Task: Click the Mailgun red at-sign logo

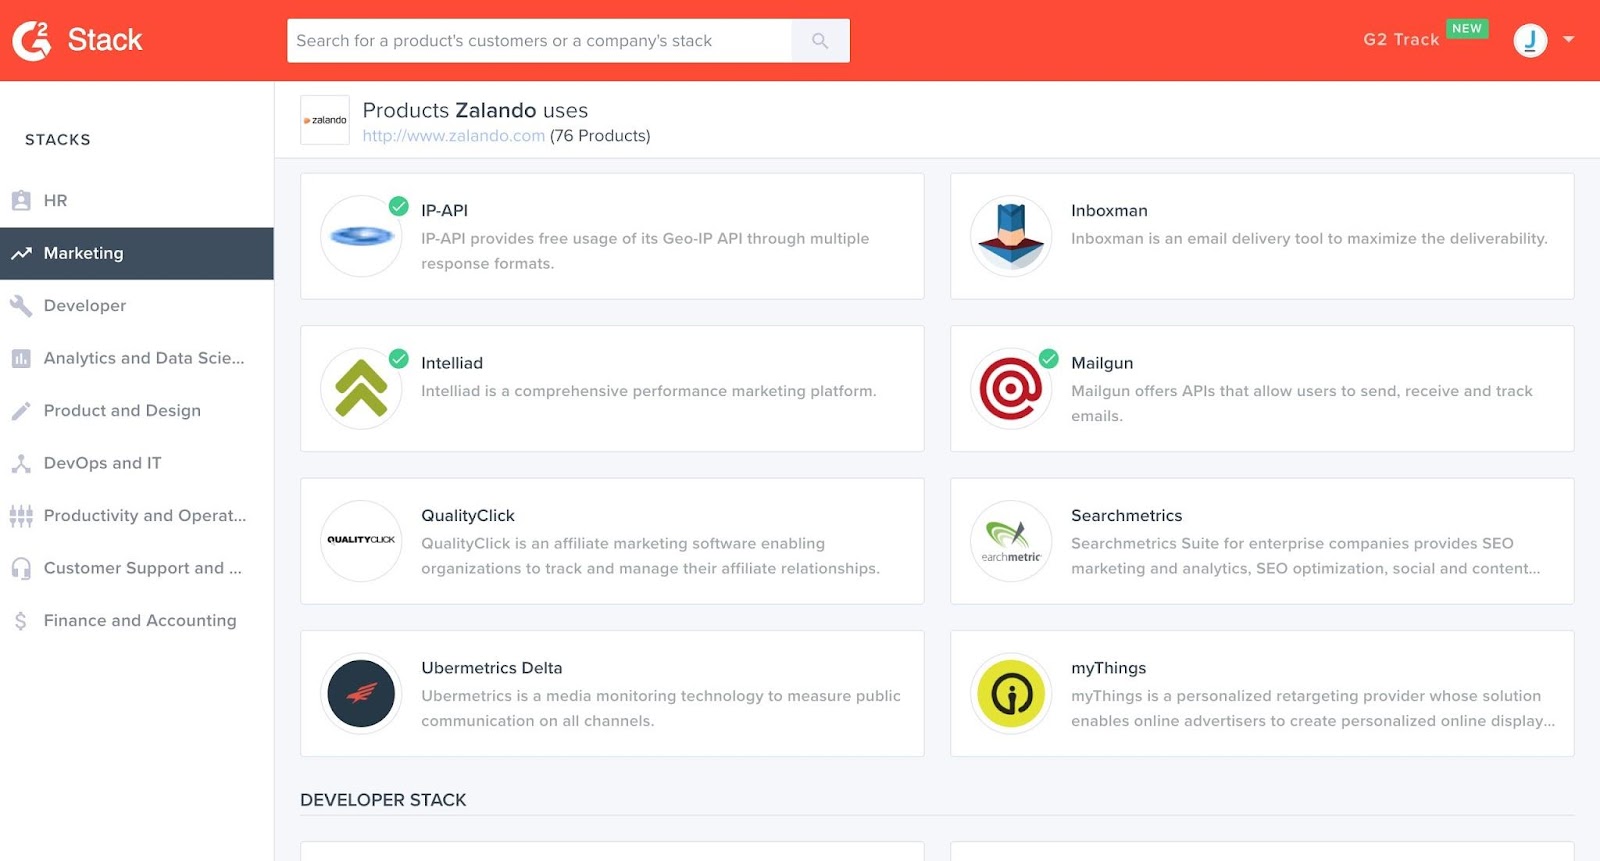Action: pyautogui.click(x=1011, y=388)
